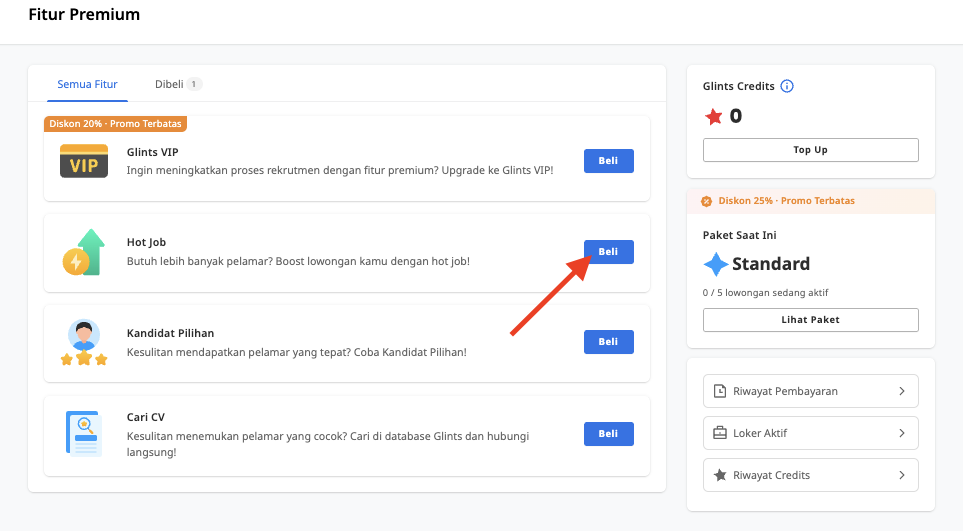Click the Glints Credits info icon
Screen dimensions: 963x531
pos(787,86)
